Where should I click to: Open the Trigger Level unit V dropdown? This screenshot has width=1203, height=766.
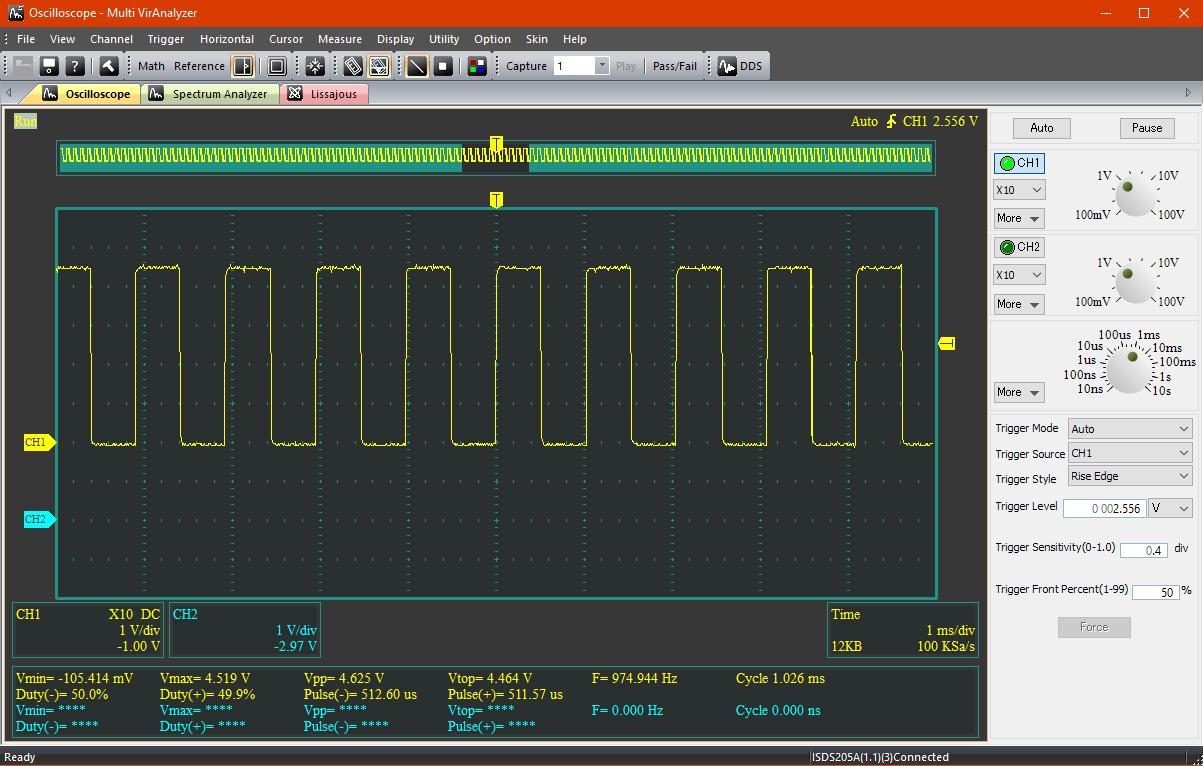[1171, 508]
